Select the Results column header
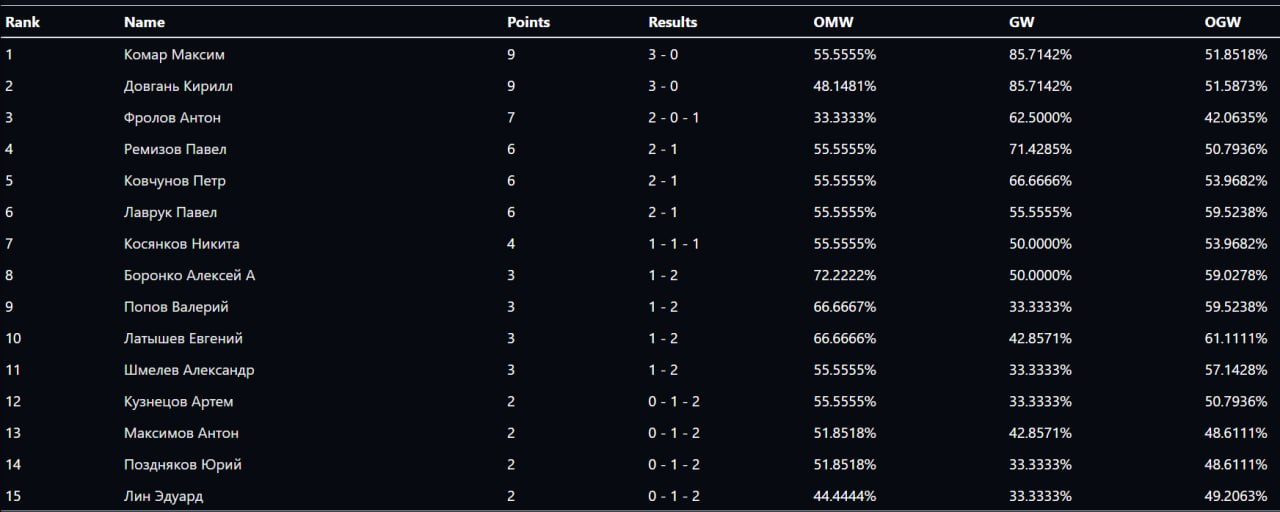This screenshot has height=512, width=1280. coord(672,22)
